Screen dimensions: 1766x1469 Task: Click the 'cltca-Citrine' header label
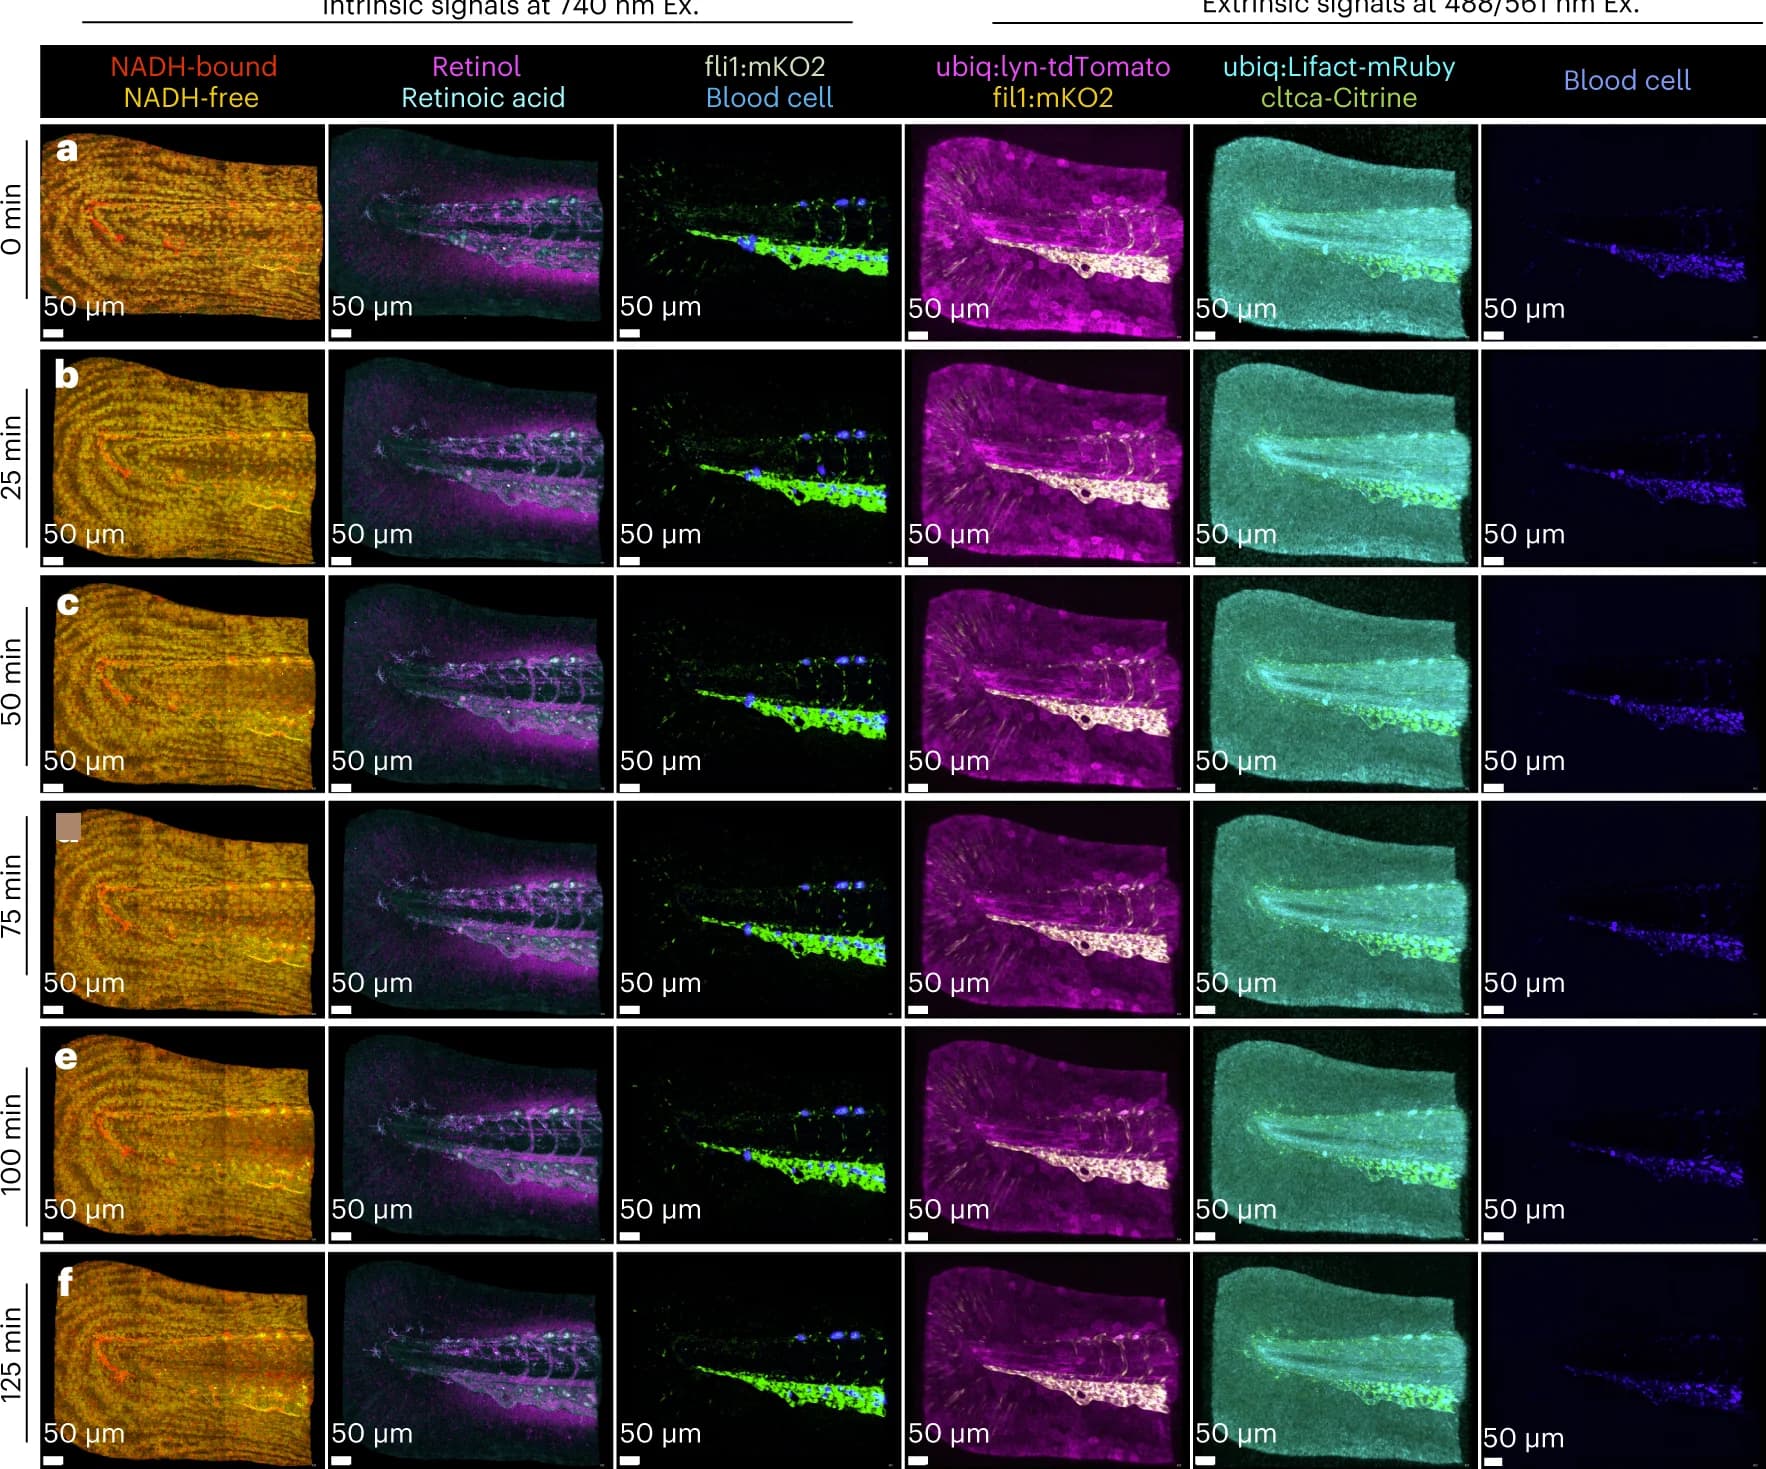(x=1339, y=97)
